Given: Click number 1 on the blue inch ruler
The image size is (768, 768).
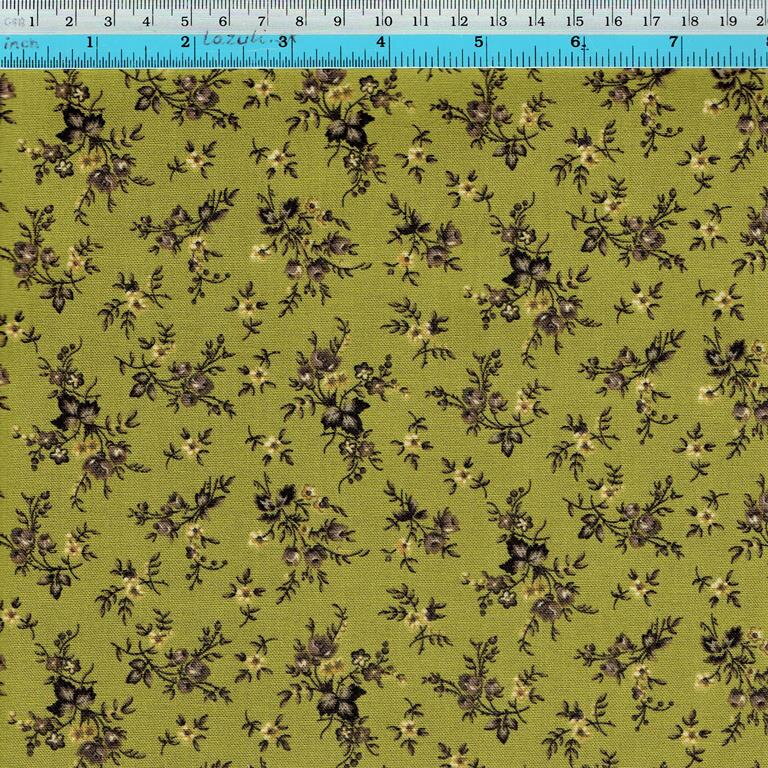Looking at the screenshot, I should 90,42.
